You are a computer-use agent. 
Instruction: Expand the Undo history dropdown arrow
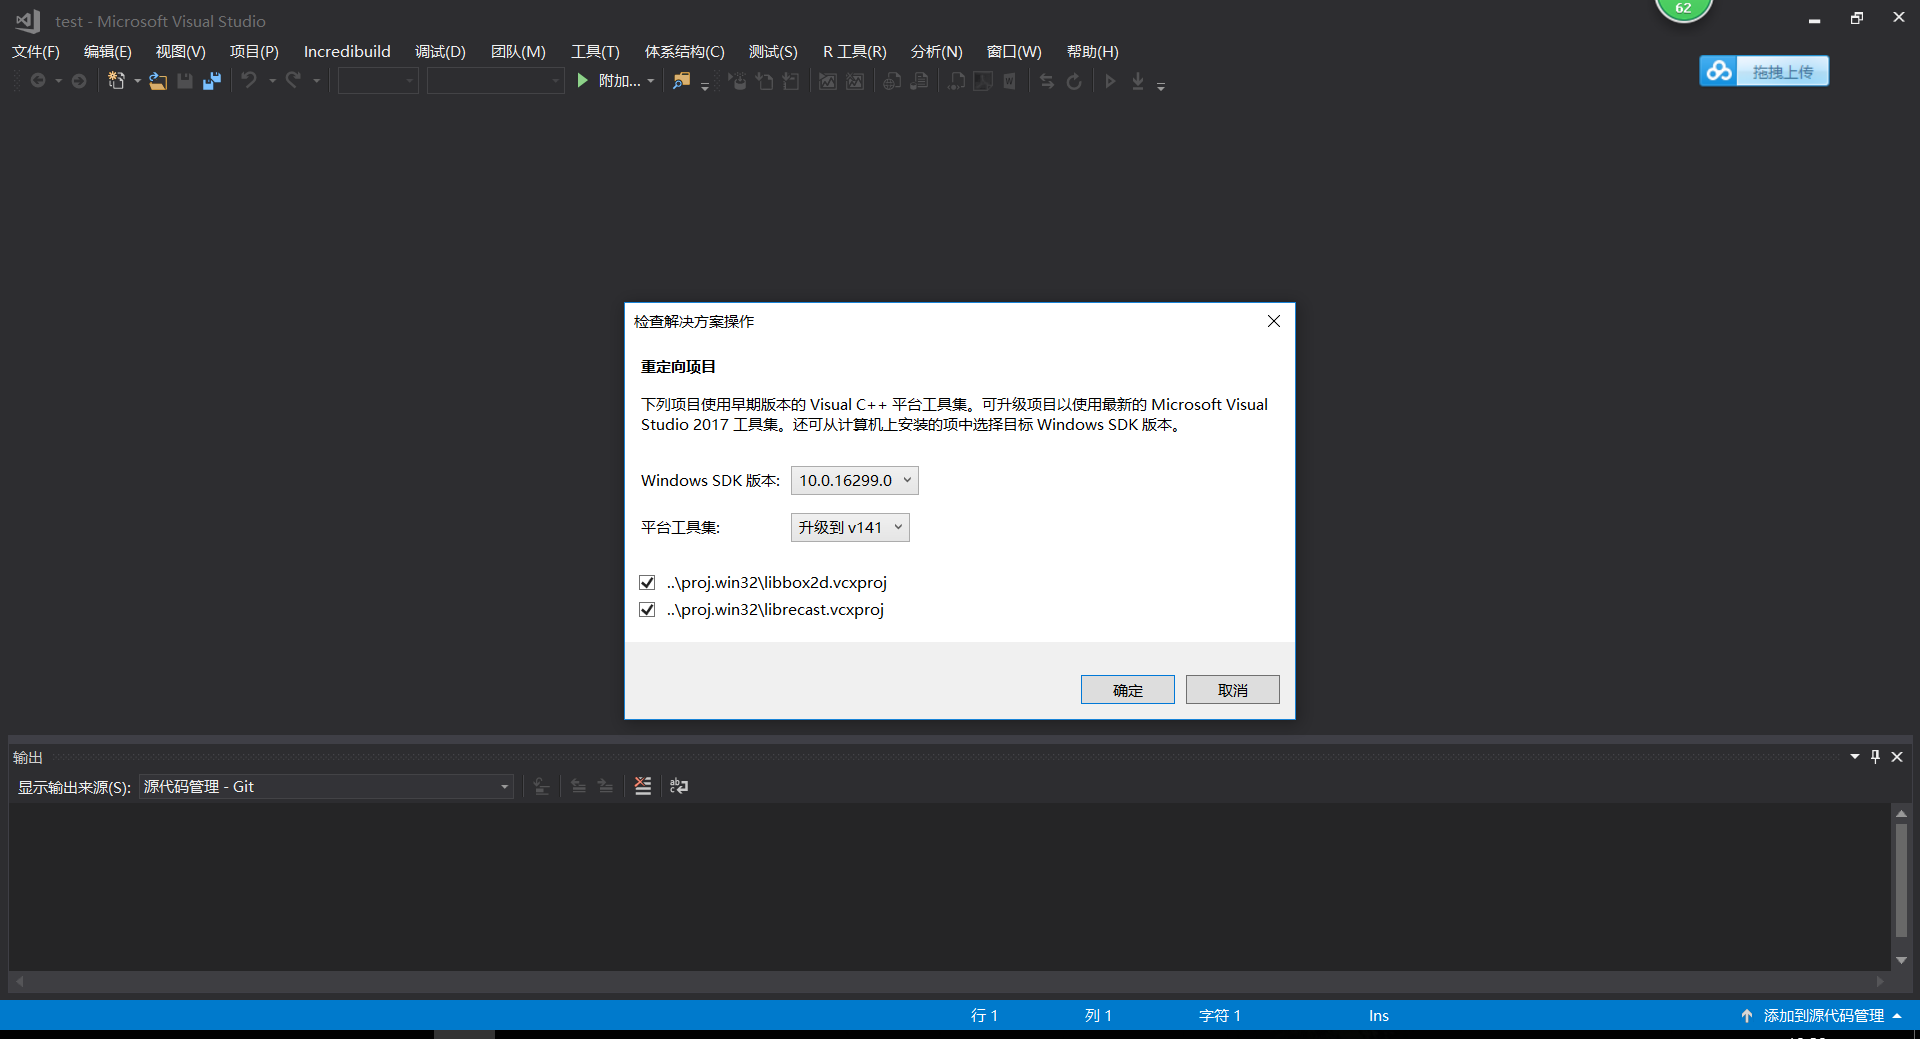tap(272, 81)
